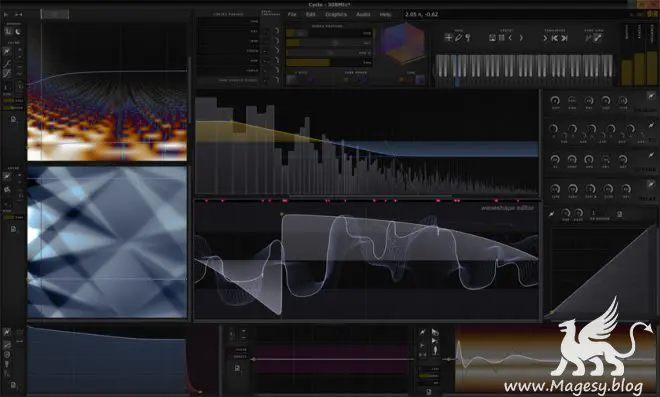Screen dimensions: 660x397
Task: Open spectrum panel preset document icon
Action: coord(13,120)
